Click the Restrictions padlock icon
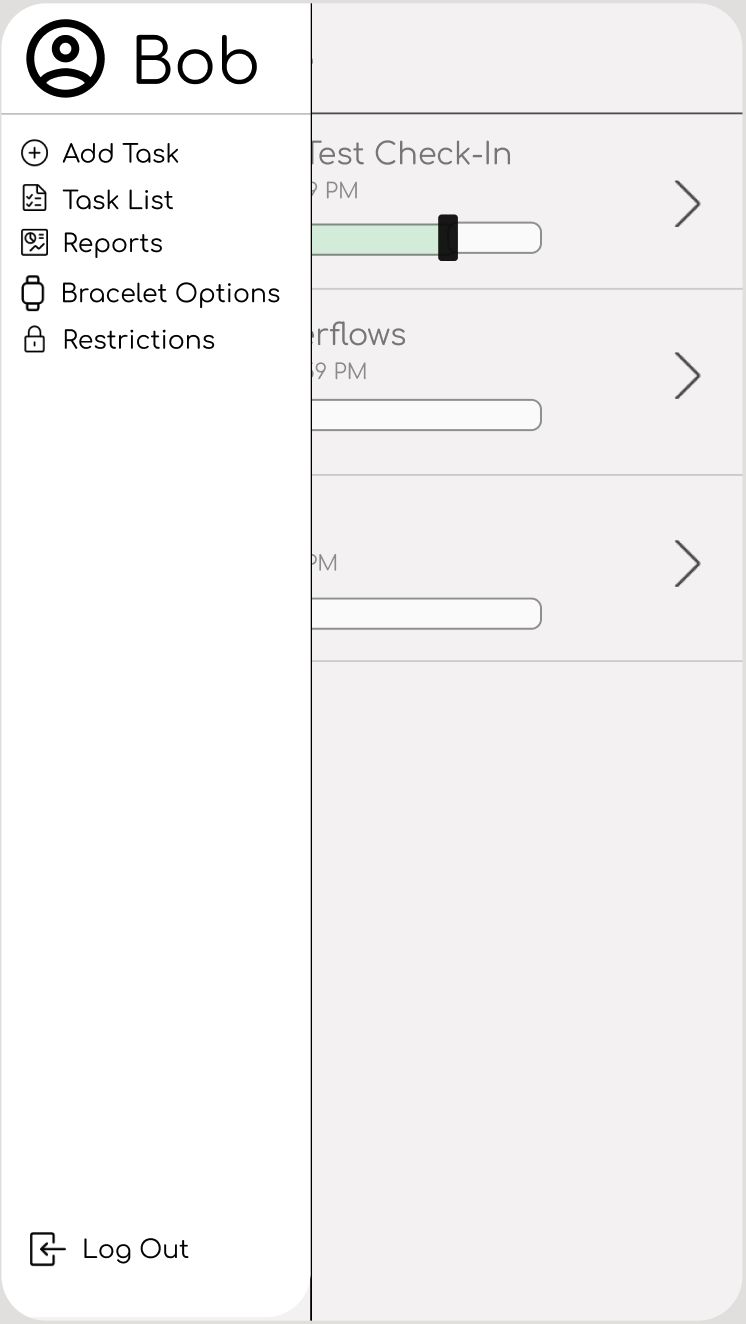Image resolution: width=746 pixels, height=1324 pixels. (34, 339)
